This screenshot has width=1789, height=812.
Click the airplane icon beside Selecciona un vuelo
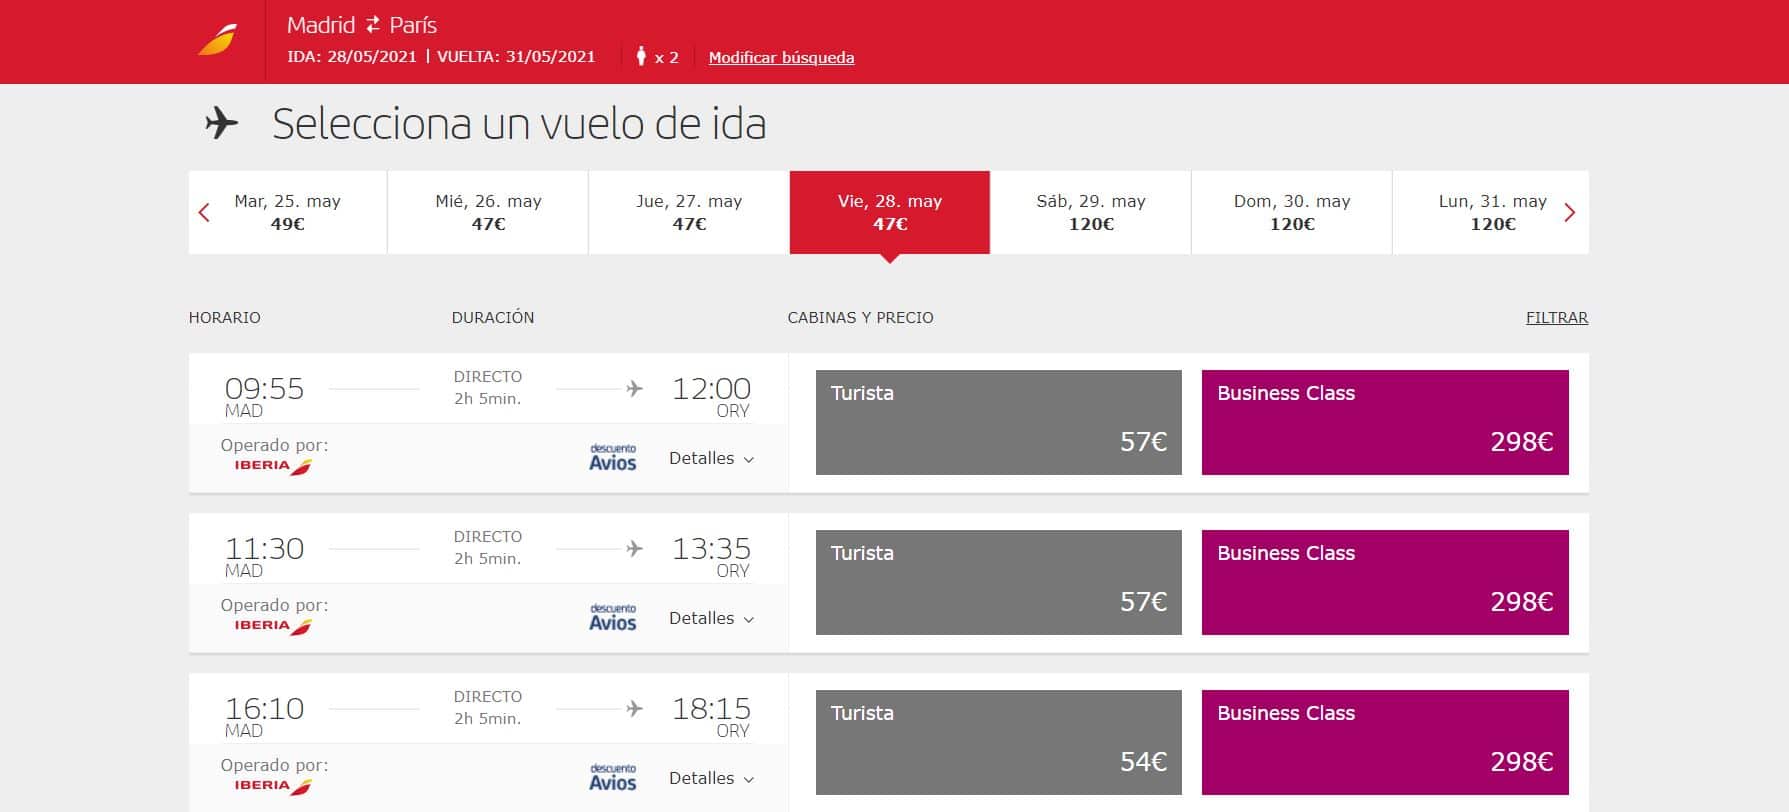(221, 124)
